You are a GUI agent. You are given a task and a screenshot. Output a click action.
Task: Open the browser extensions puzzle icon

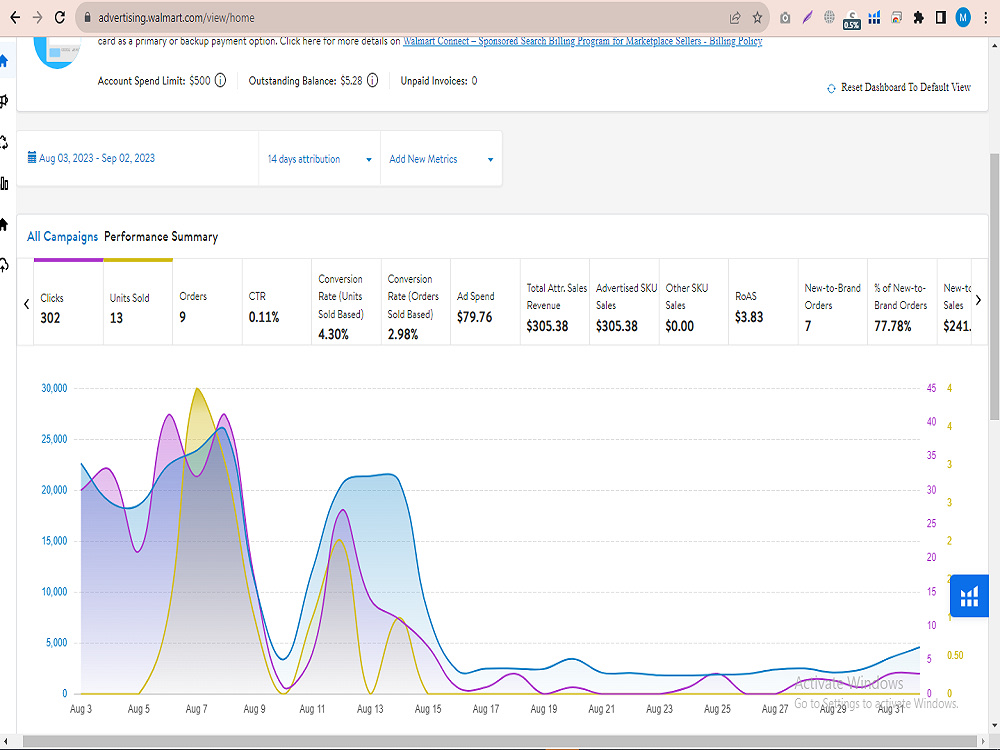click(918, 18)
